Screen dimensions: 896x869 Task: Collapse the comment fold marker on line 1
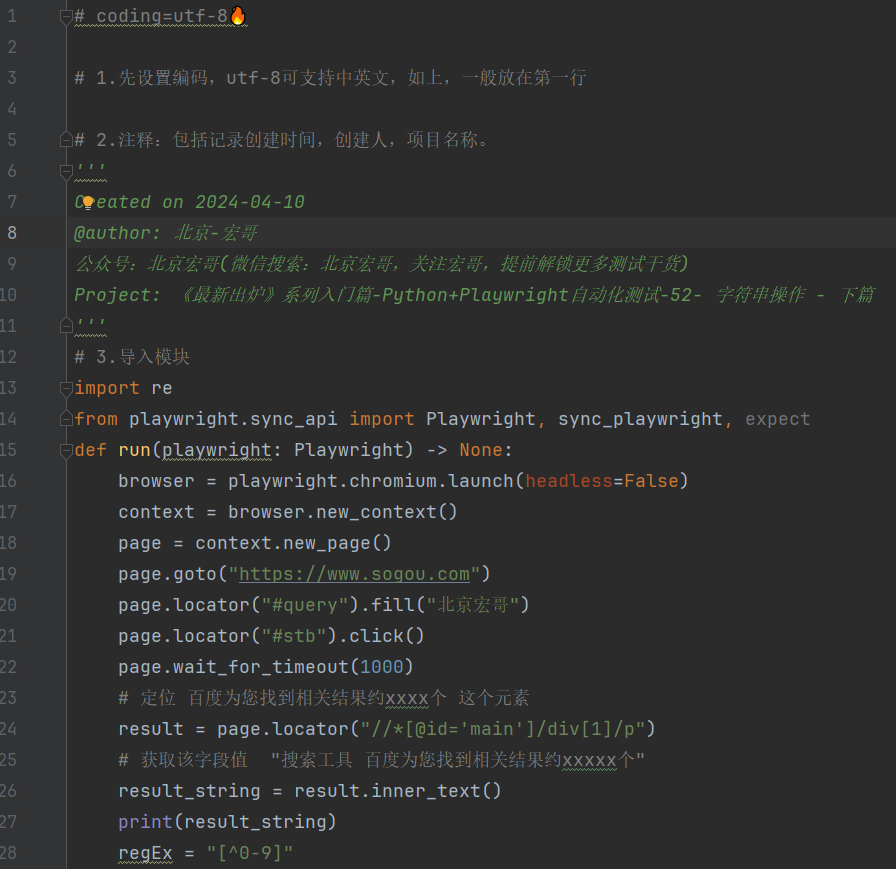[67, 16]
